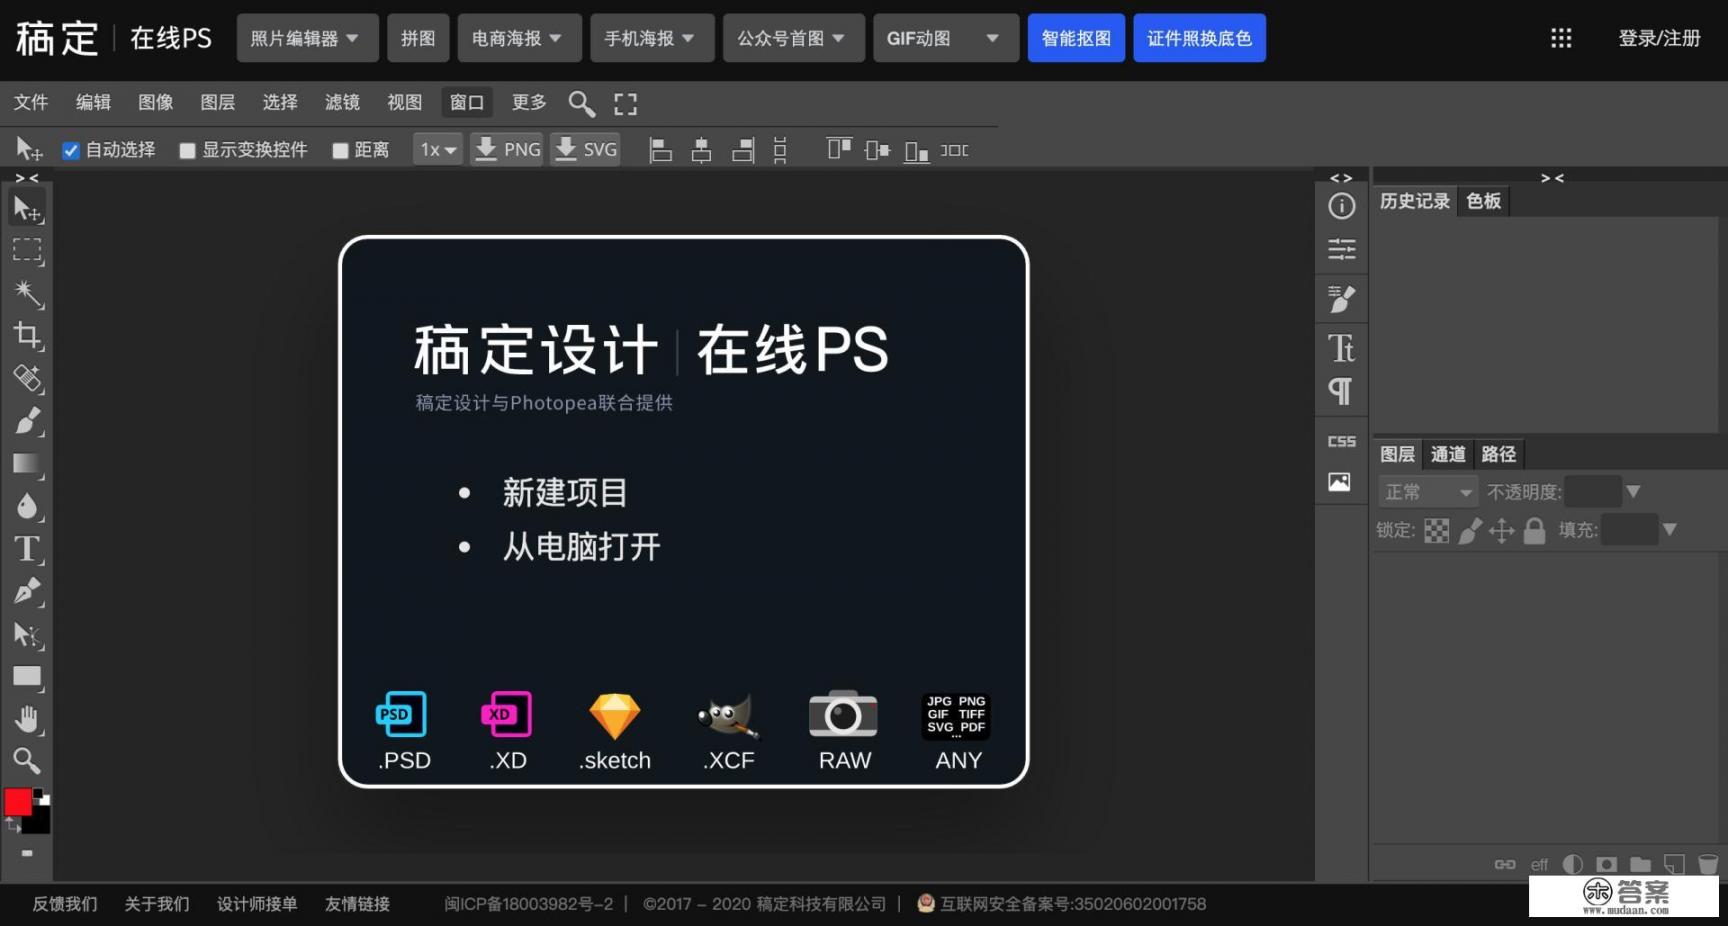Screen dimensions: 1728x926
Task: Select the Magic Wand tool
Action: point(27,293)
